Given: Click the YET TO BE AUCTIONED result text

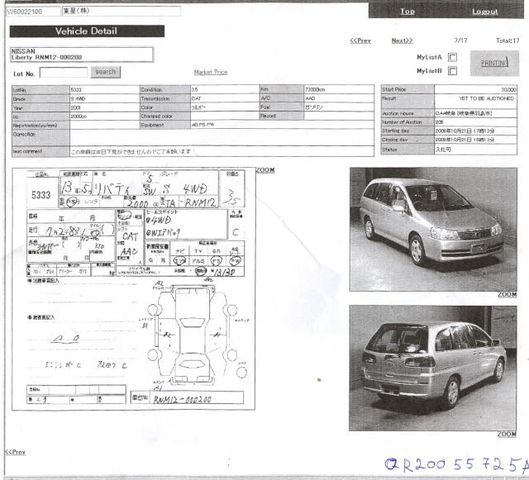Looking at the screenshot, I should [486, 98].
